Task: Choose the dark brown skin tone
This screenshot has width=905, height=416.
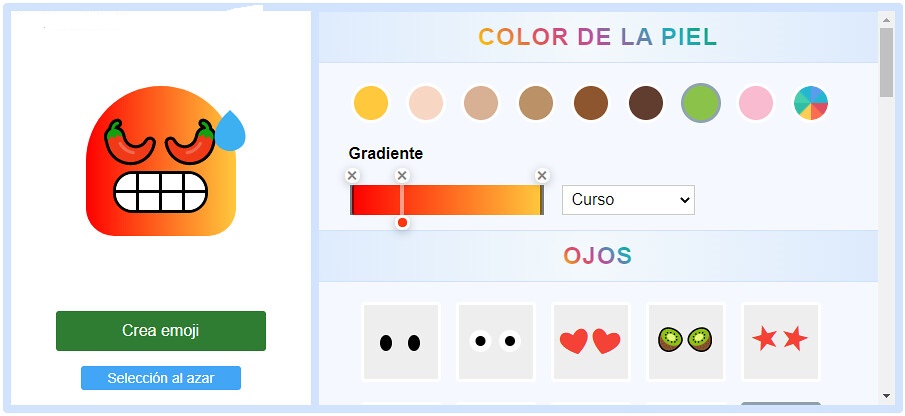Action: click(x=646, y=102)
